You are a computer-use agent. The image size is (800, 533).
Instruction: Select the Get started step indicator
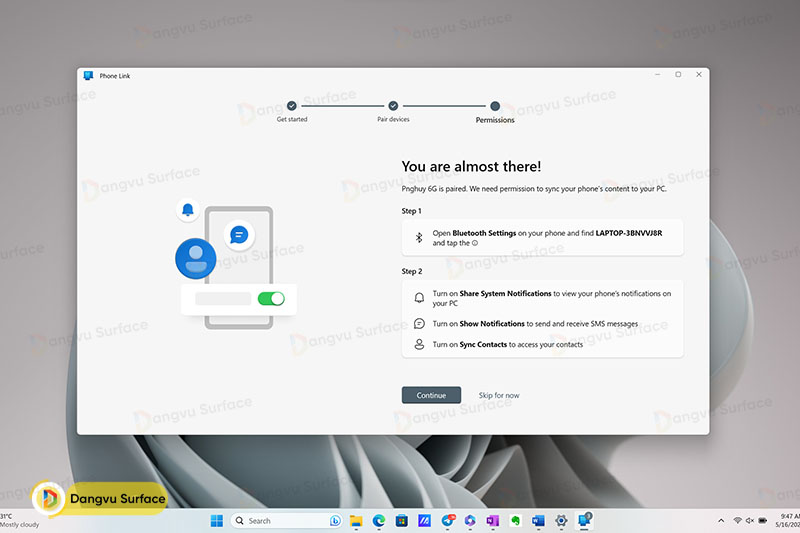(292, 106)
